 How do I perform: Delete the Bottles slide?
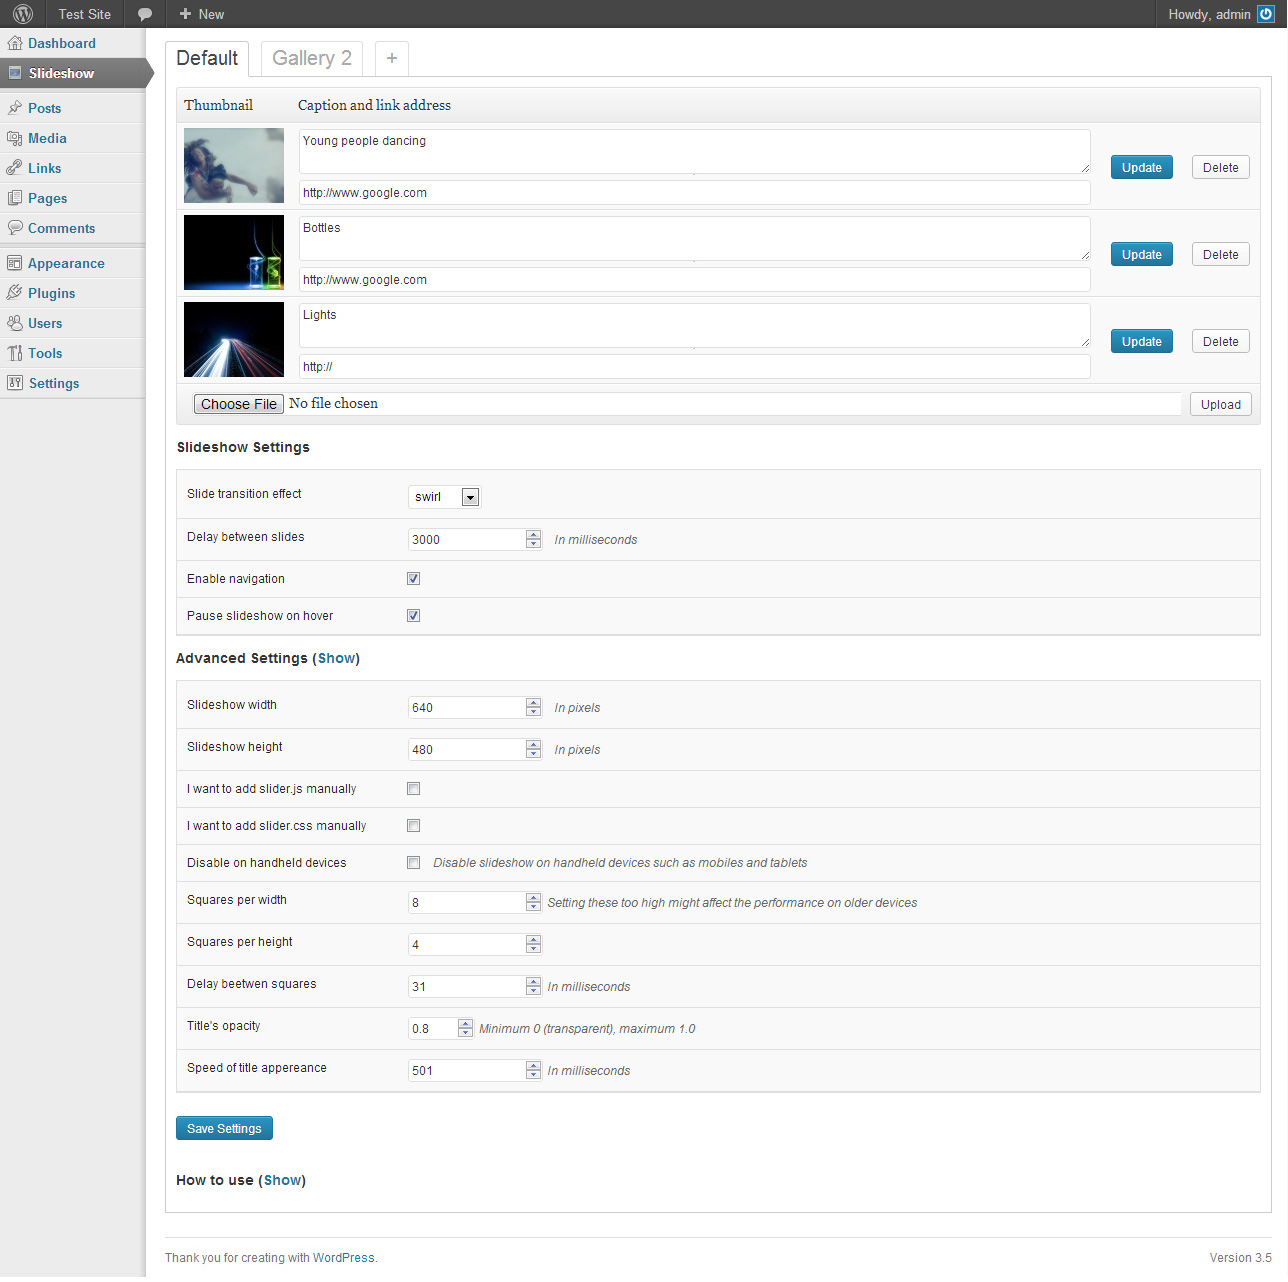click(1220, 255)
